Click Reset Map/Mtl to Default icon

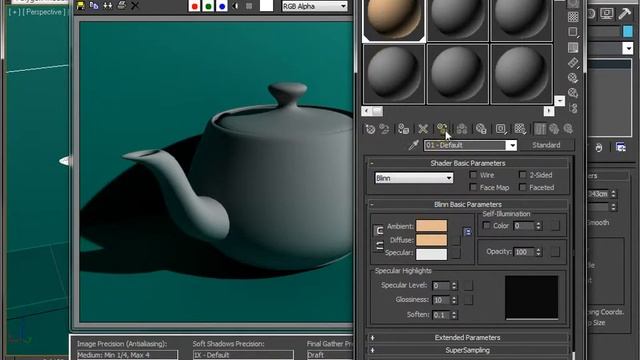[423, 129]
